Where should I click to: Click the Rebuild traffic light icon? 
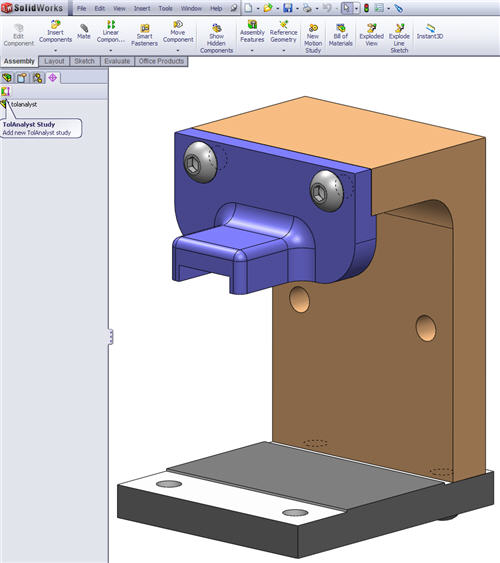[366, 8]
